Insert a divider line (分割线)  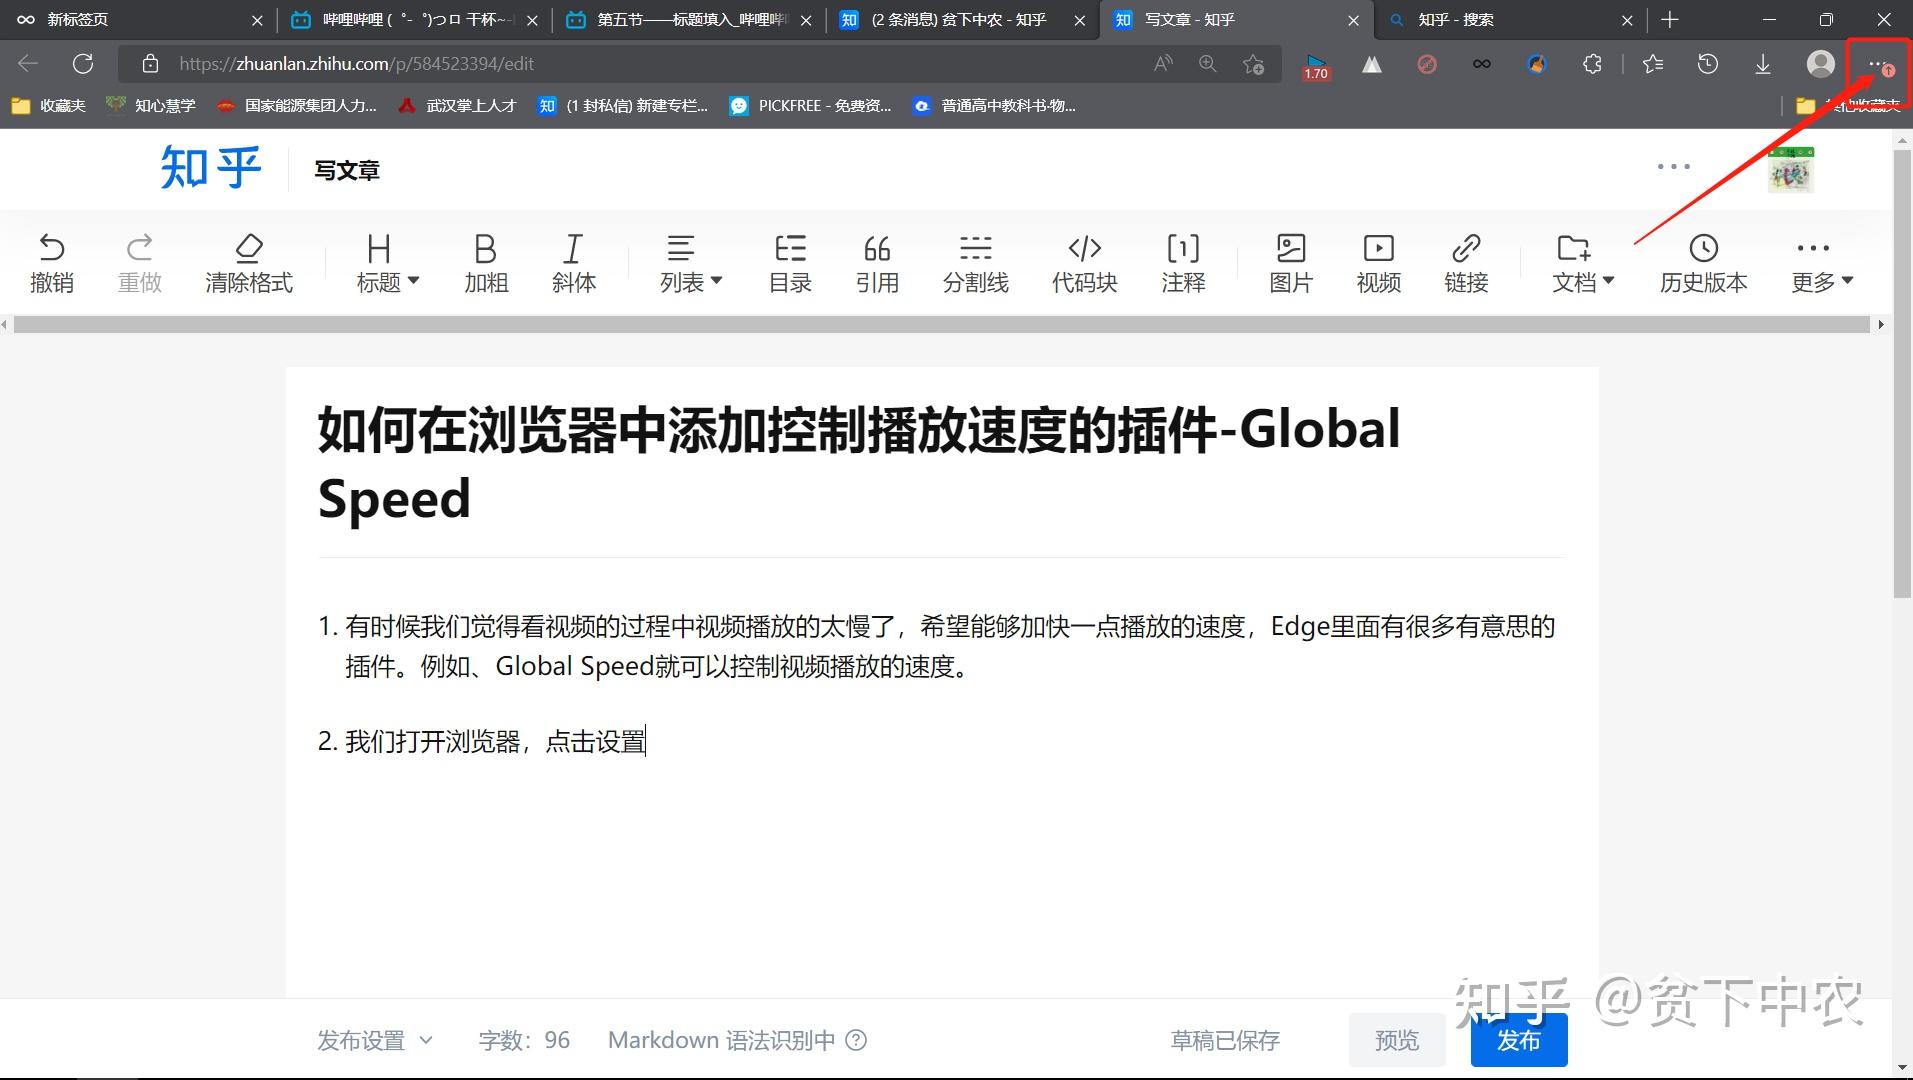click(x=976, y=263)
